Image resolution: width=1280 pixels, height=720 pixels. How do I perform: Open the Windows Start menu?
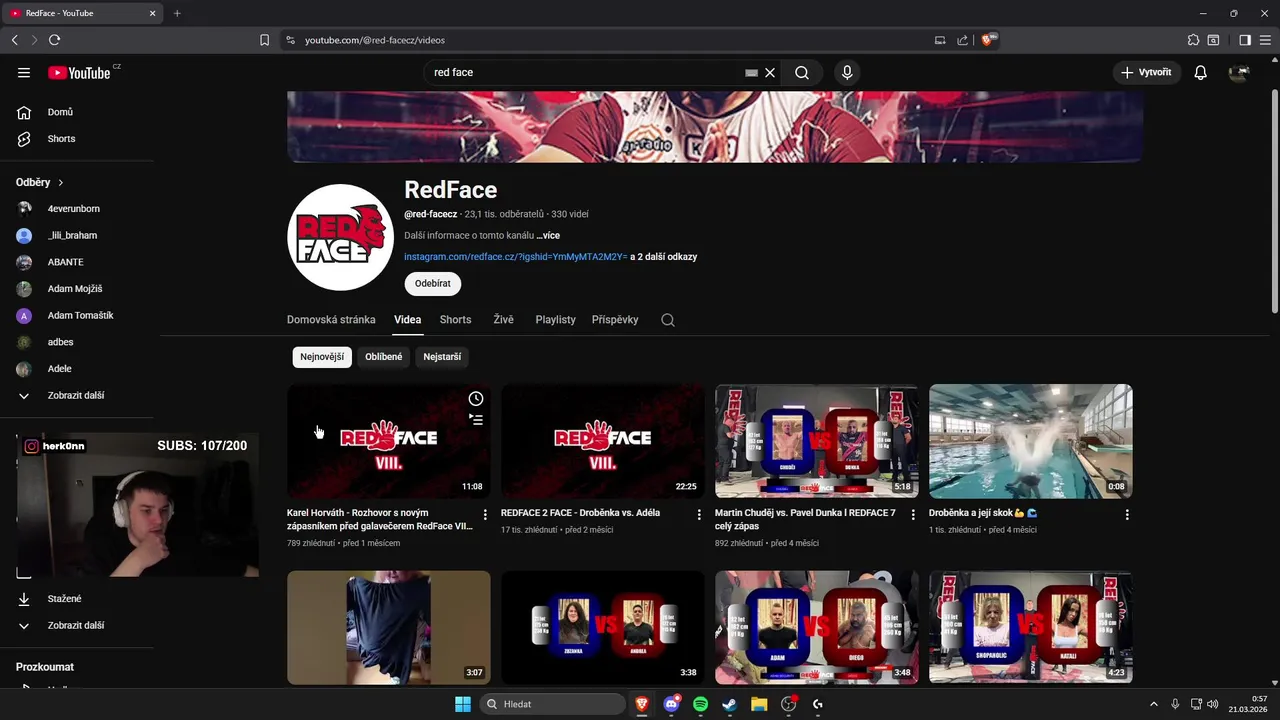[x=463, y=704]
